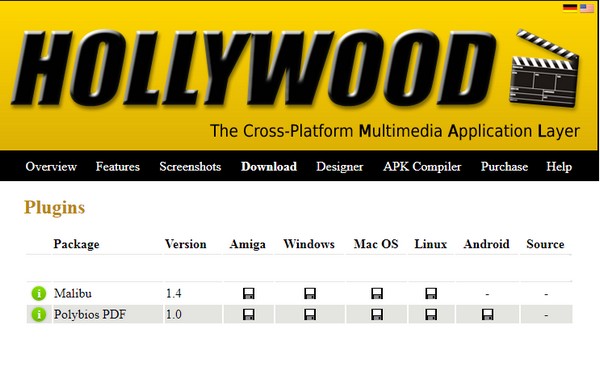The width and height of the screenshot is (600, 376).
Task: Download Polybios PDF for Windows
Action: tap(310, 314)
